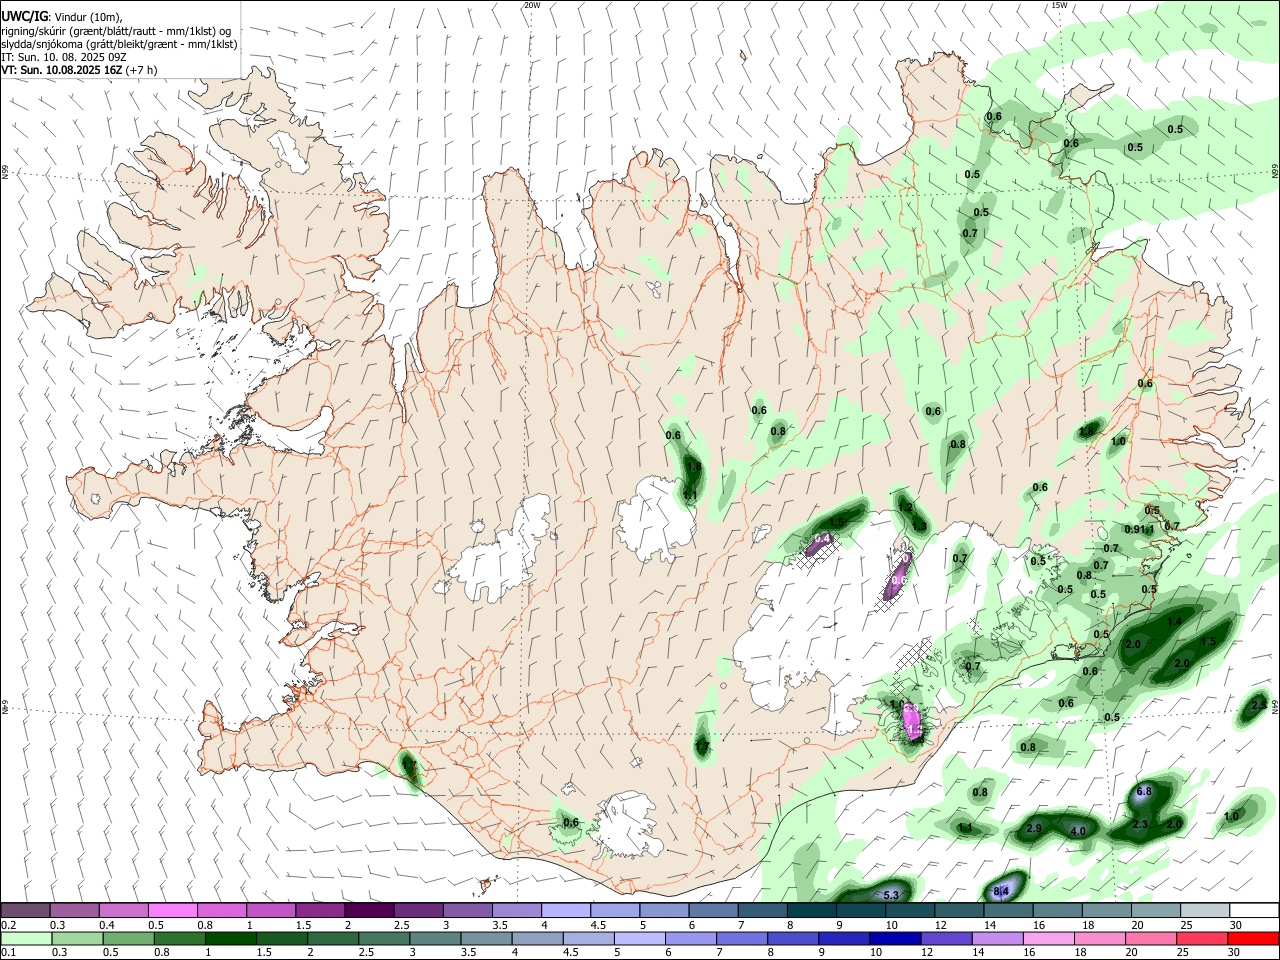Pick the very dark purple 2 mm swatch
The height and width of the screenshot is (960, 1280).
[x=368, y=910]
